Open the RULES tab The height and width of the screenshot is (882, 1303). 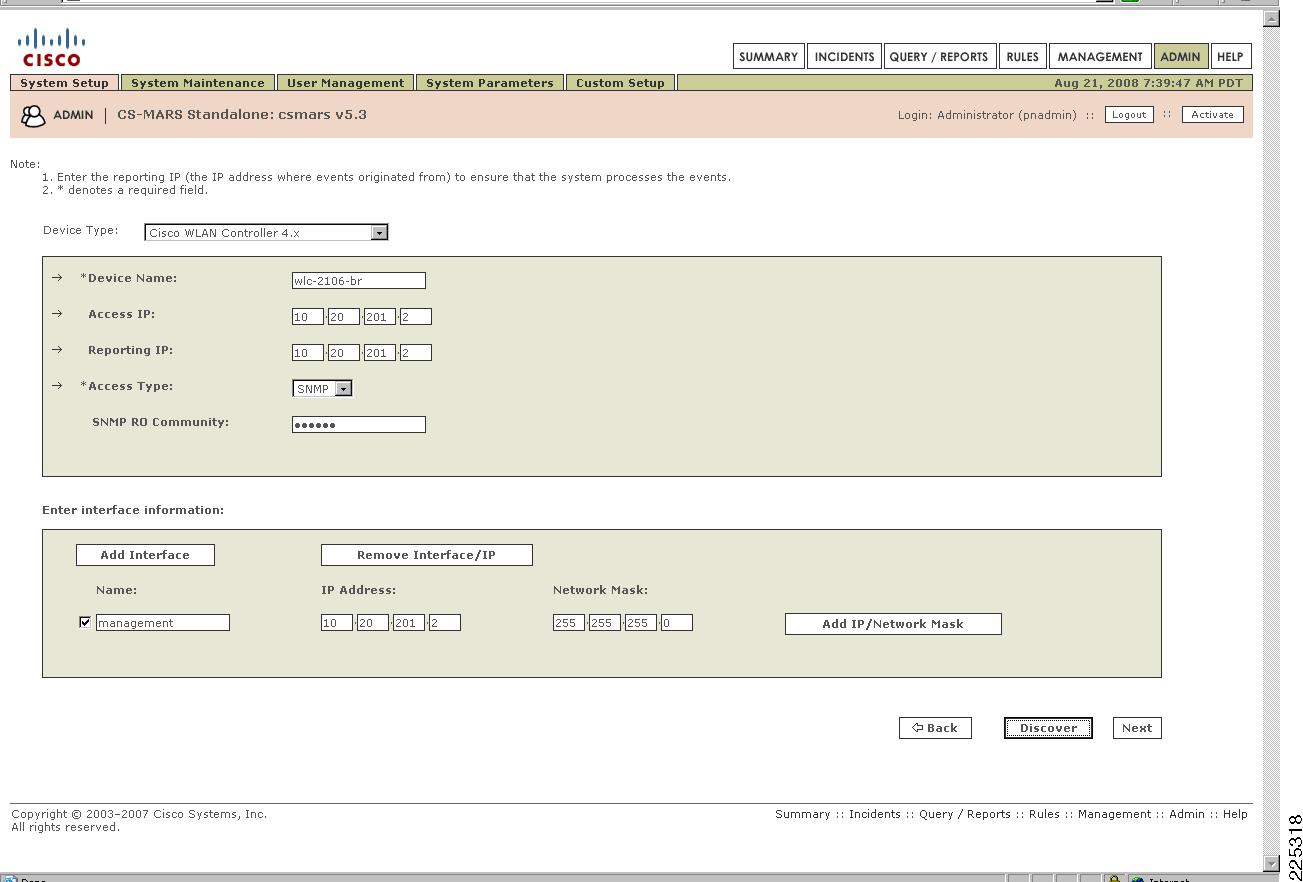coord(1022,57)
